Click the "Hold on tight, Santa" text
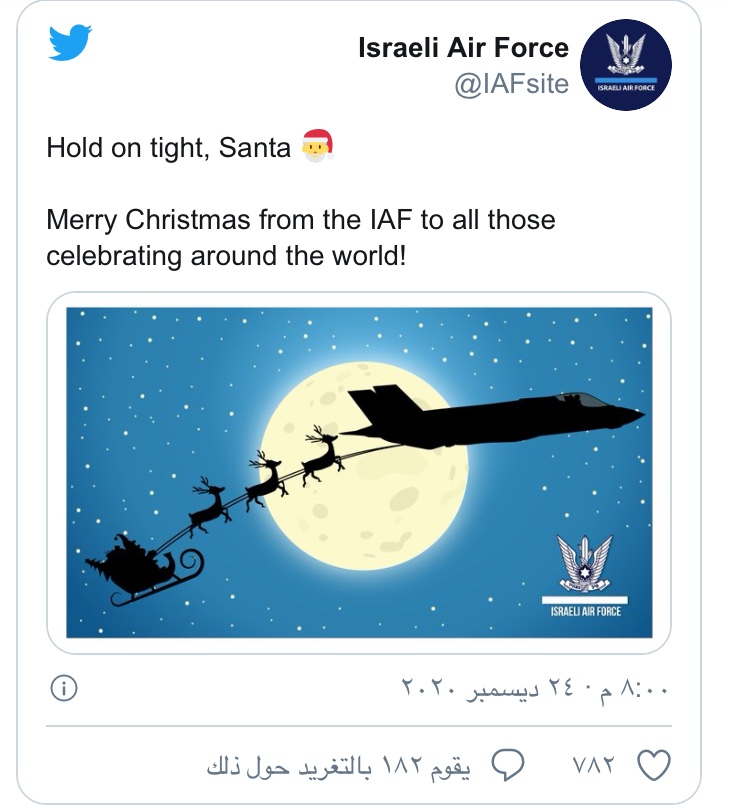 coord(168,149)
